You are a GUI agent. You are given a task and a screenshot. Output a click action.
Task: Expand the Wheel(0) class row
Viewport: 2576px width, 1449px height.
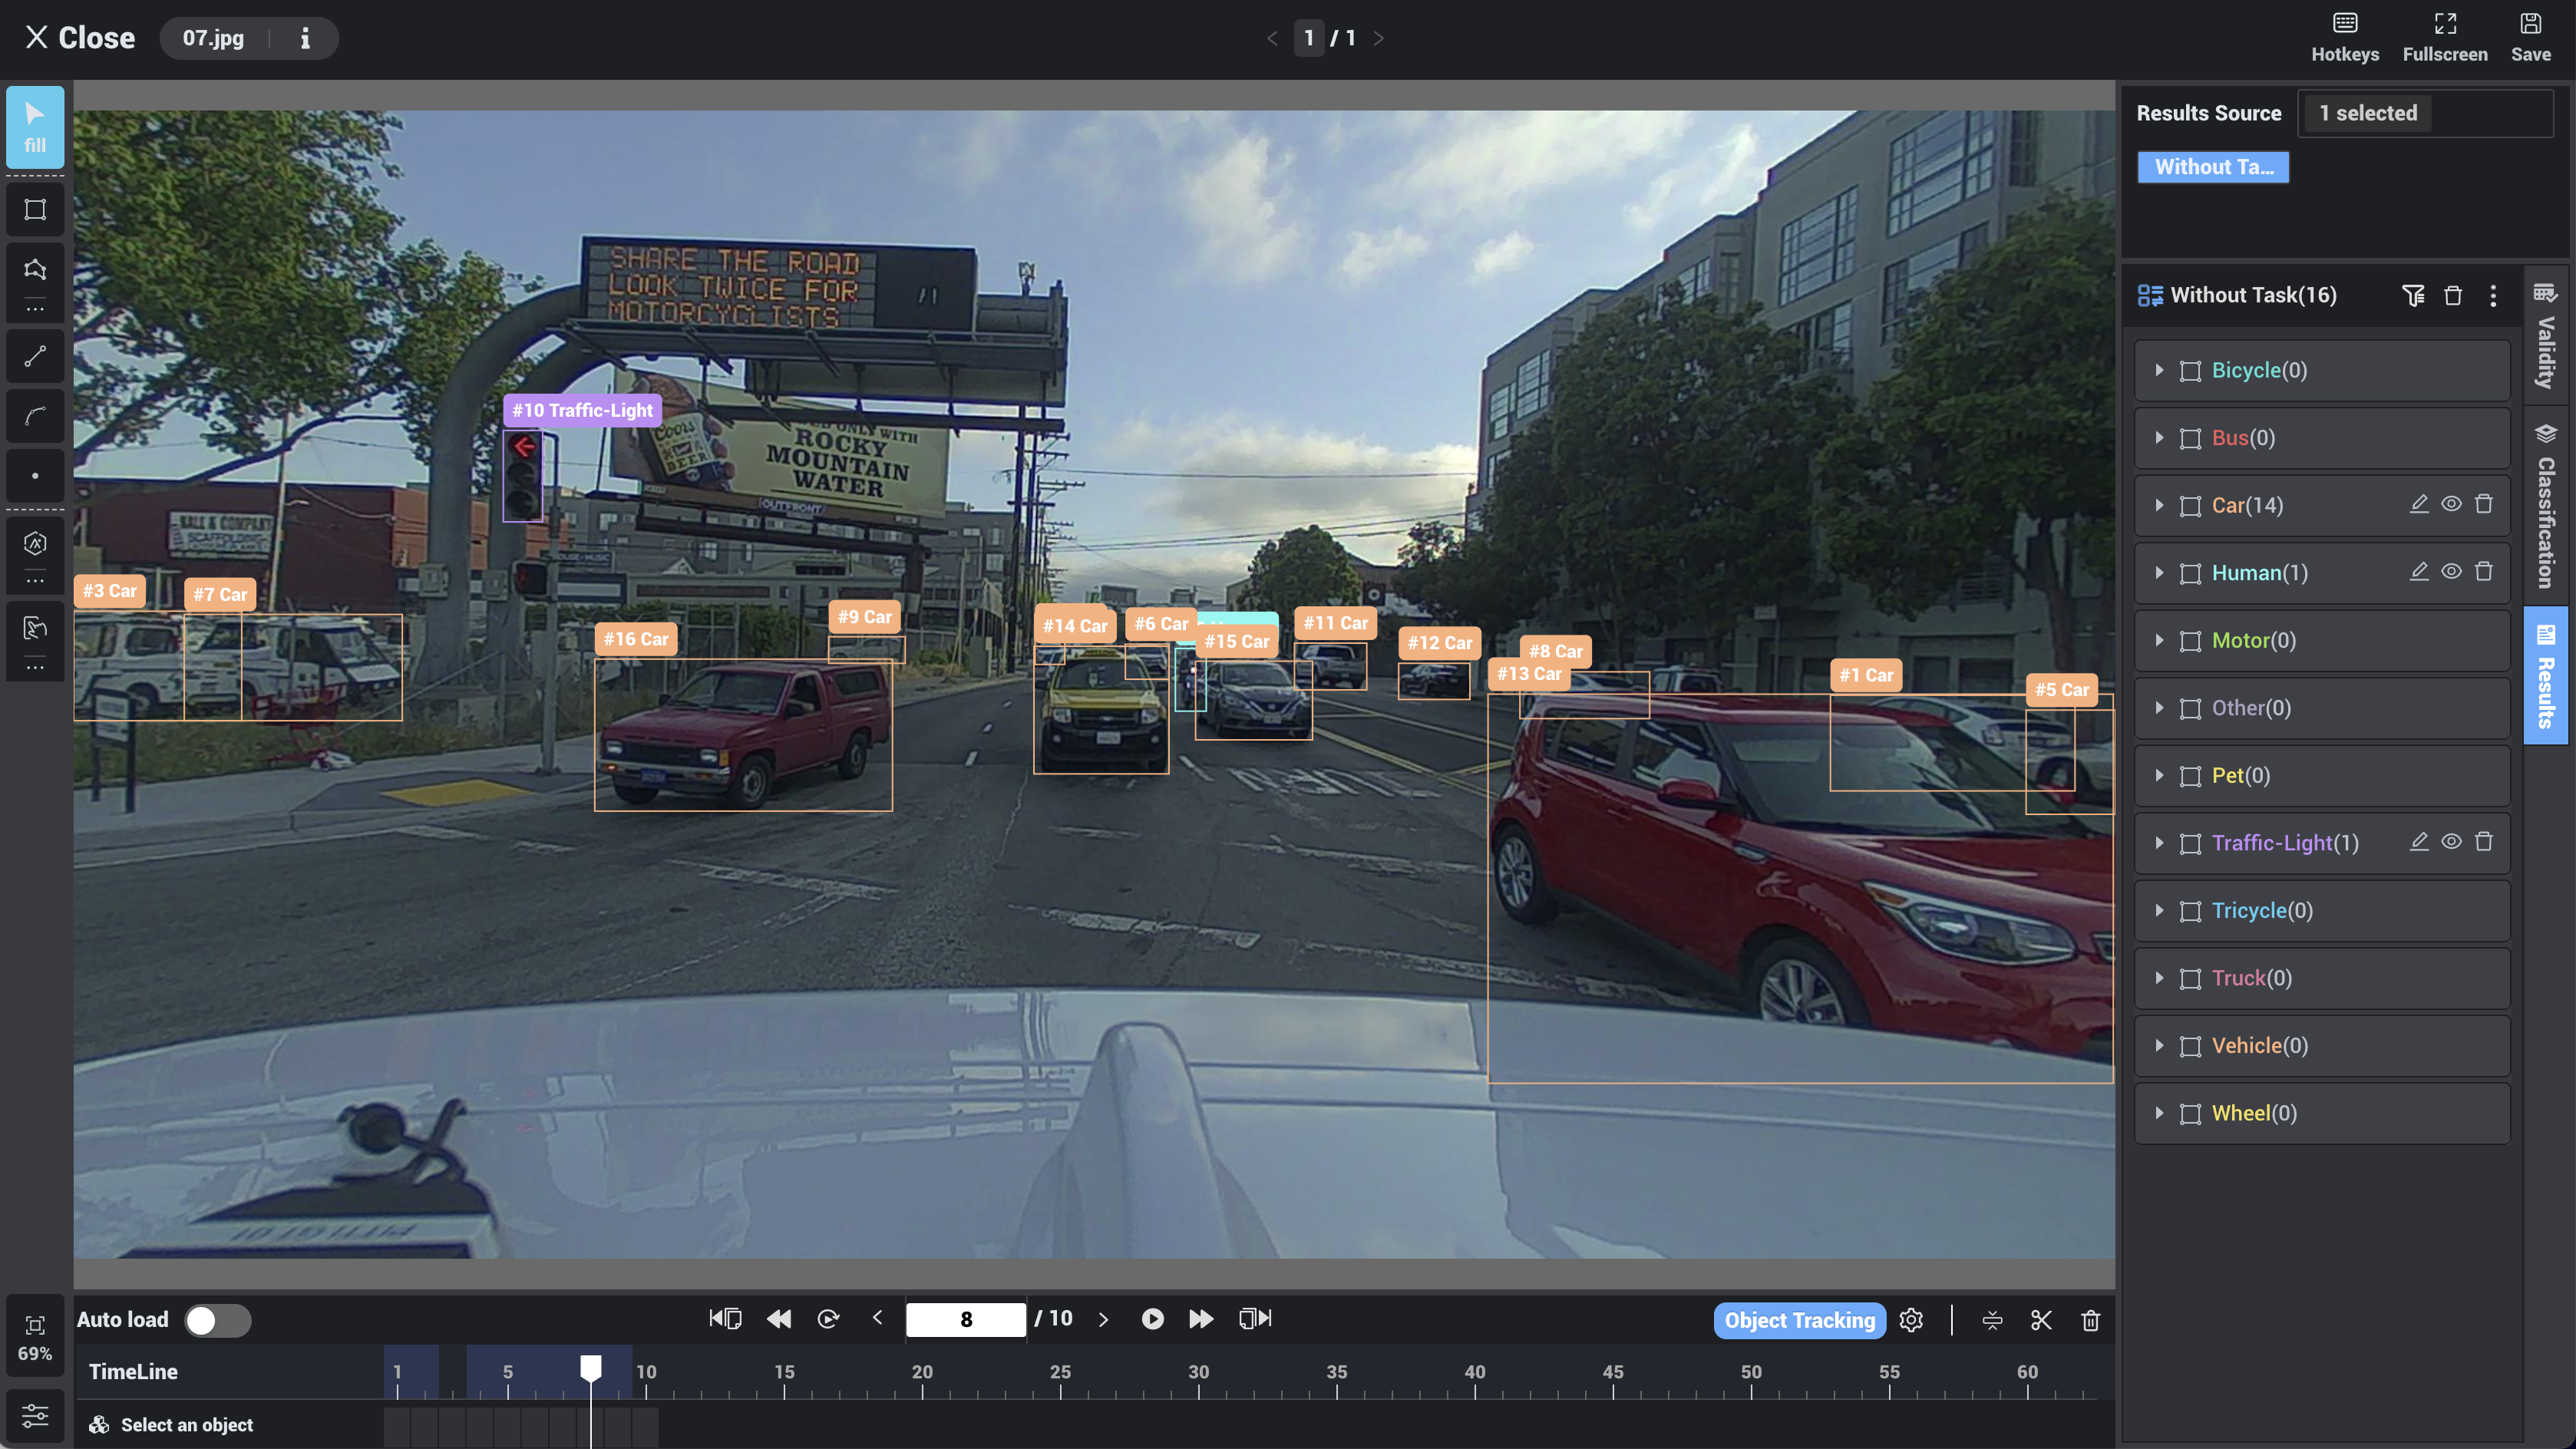point(2159,1113)
